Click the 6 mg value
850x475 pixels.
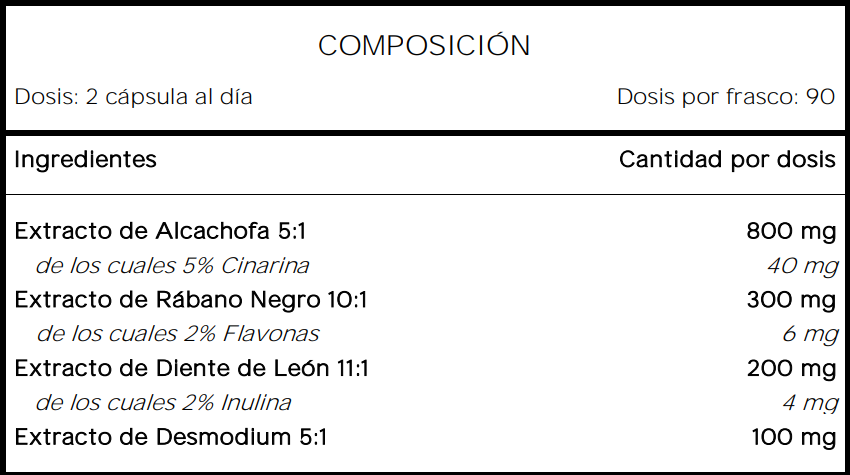point(809,334)
